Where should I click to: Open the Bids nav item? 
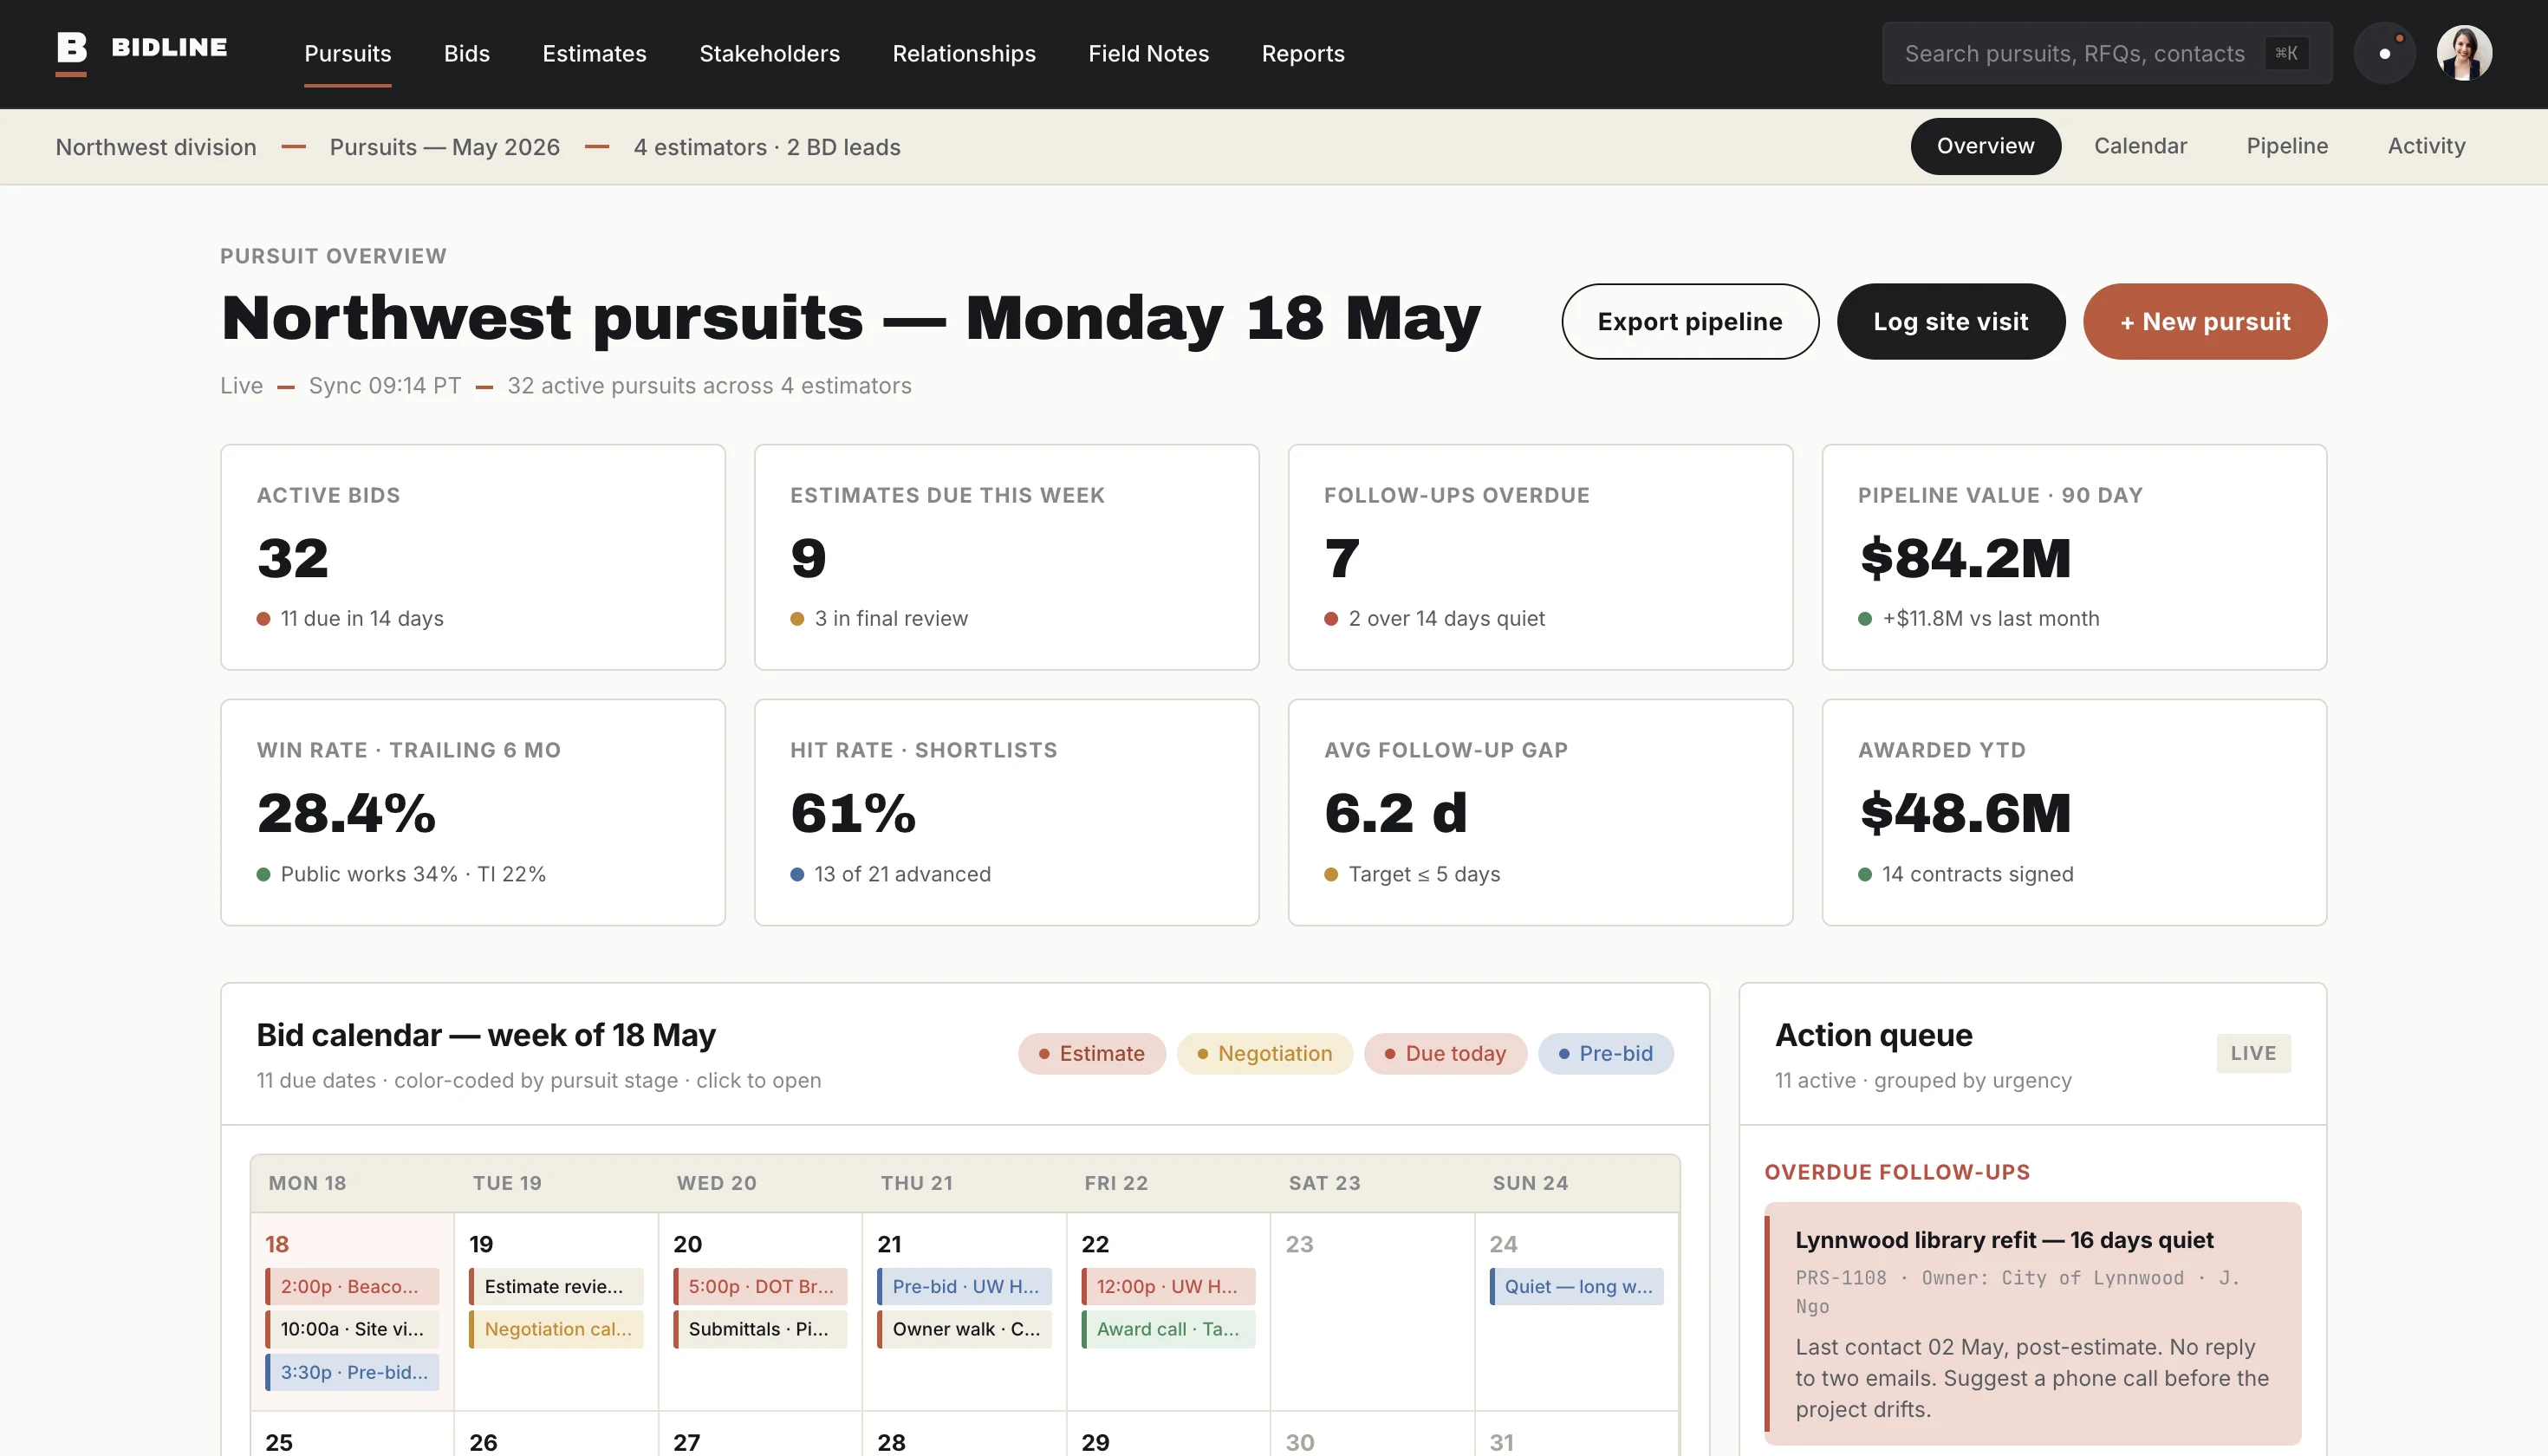[467, 53]
